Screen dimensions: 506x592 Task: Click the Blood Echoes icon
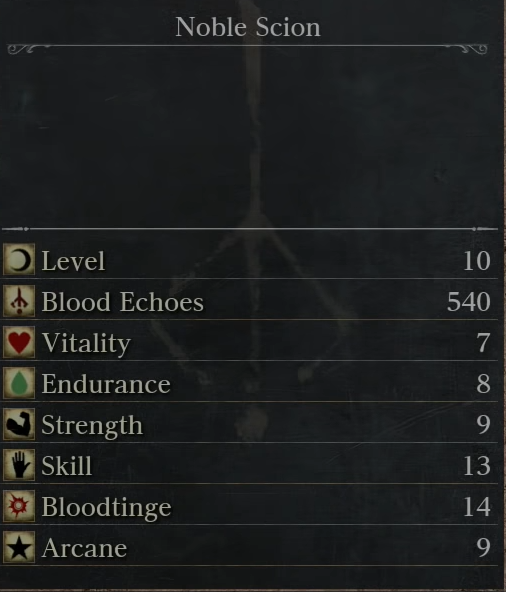[x=19, y=301]
